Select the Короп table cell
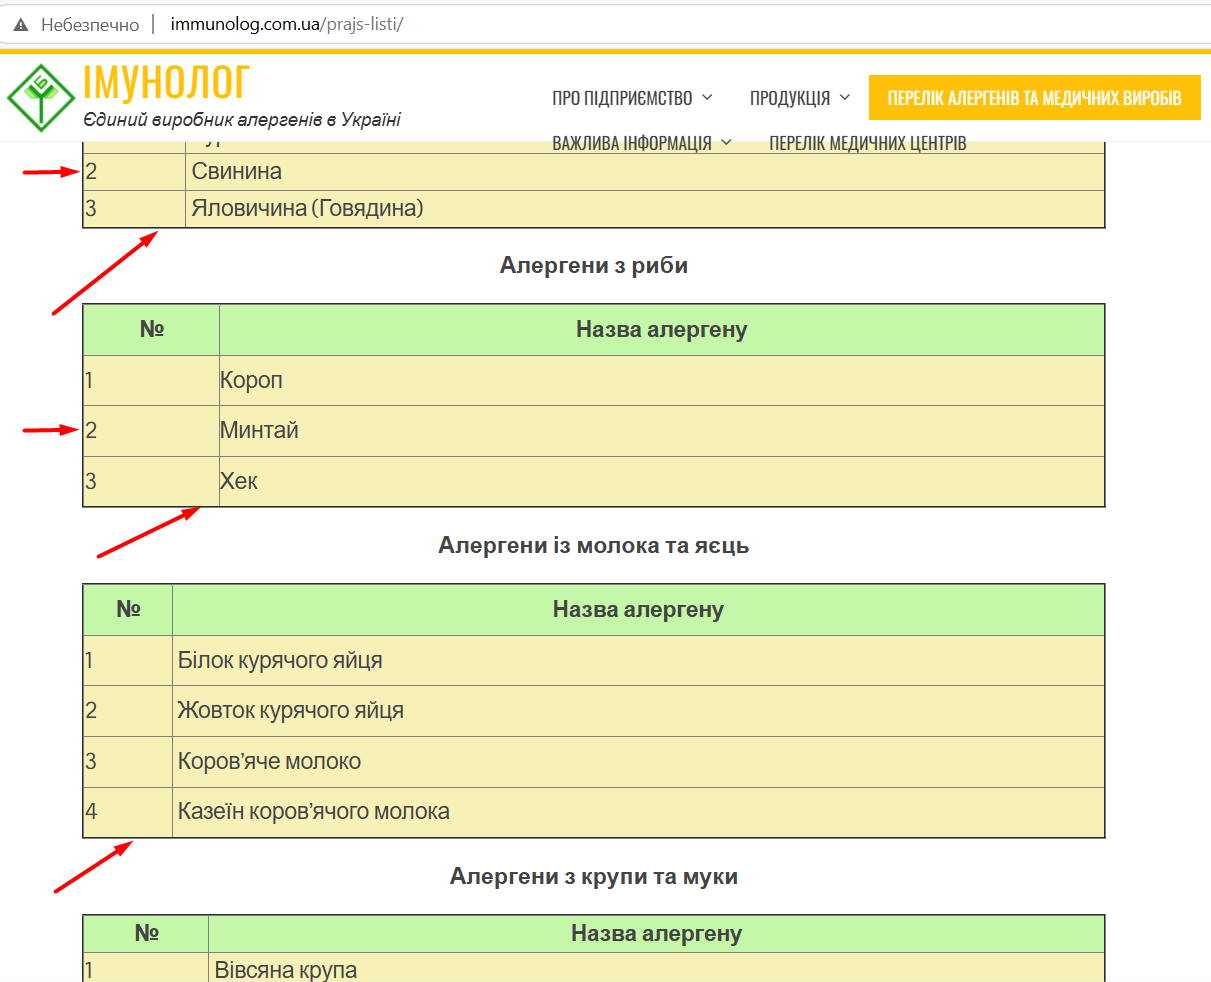Viewport: 1211px width, 982px height. (252, 381)
